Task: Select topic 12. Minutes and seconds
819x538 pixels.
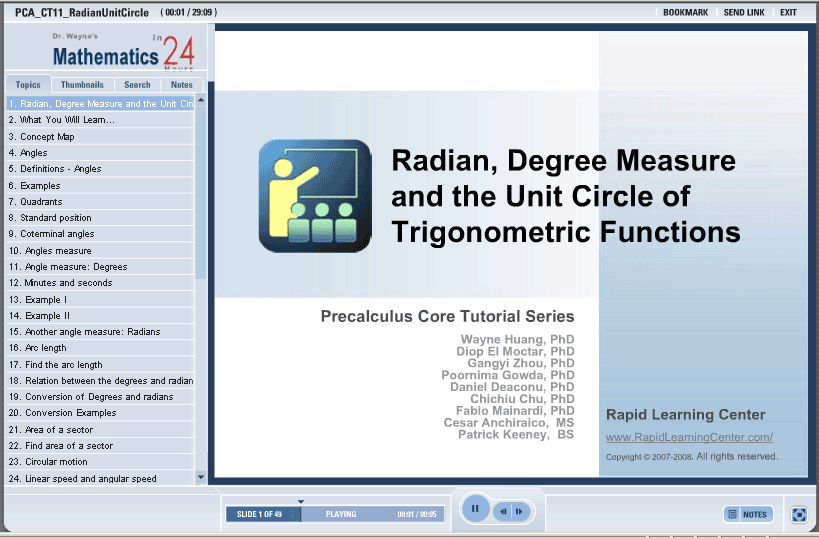Action: click(x=100, y=283)
